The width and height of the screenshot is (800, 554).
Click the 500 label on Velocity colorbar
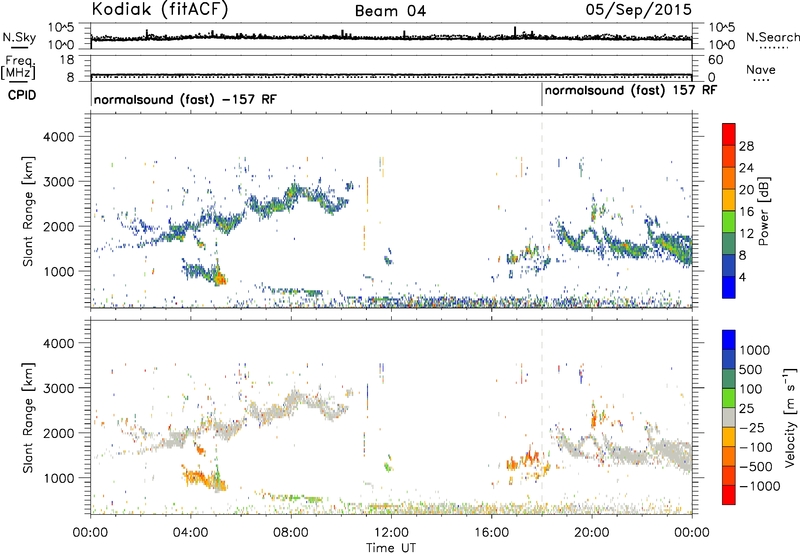(x=751, y=369)
